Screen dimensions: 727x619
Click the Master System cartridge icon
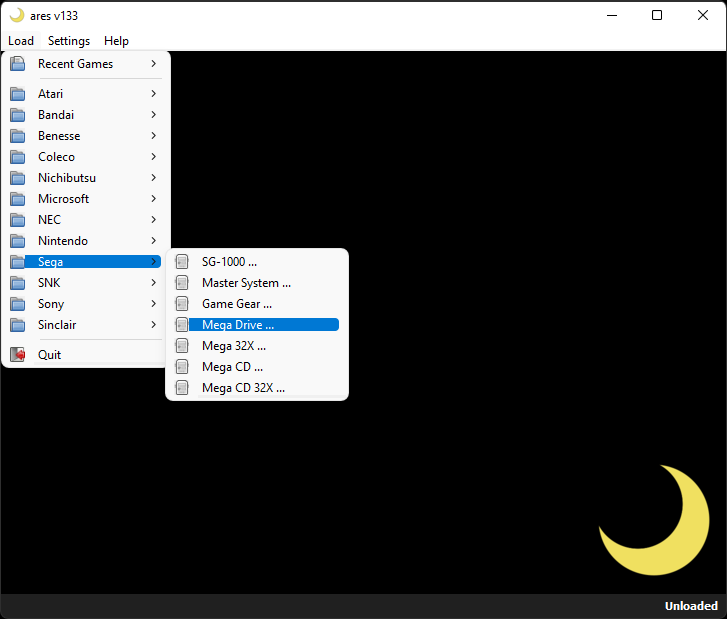click(x=182, y=283)
